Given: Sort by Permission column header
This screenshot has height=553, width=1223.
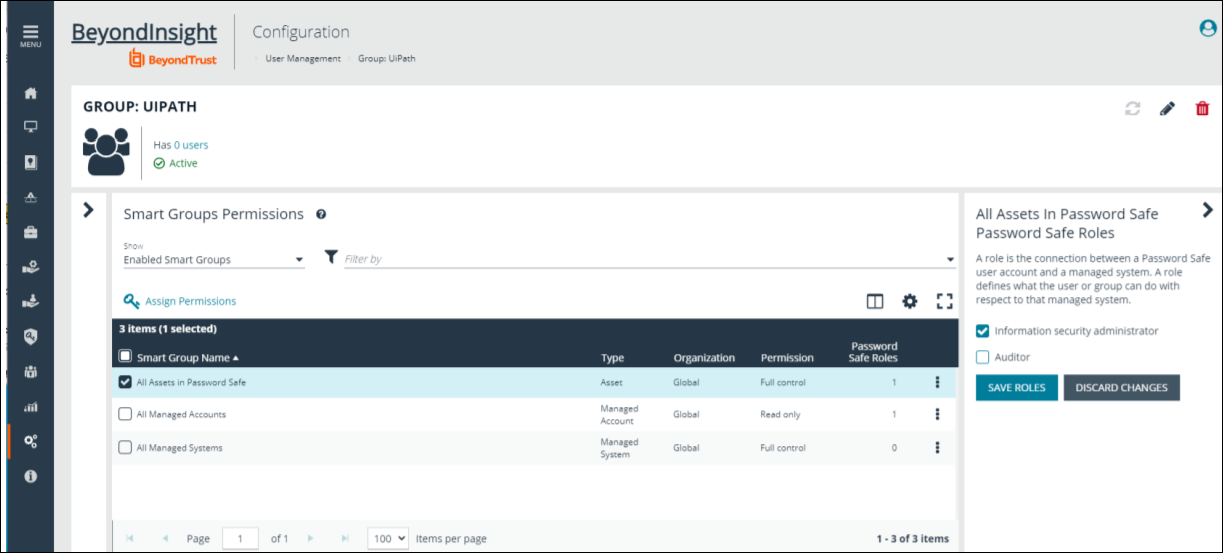Looking at the screenshot, I should [787, 358].
